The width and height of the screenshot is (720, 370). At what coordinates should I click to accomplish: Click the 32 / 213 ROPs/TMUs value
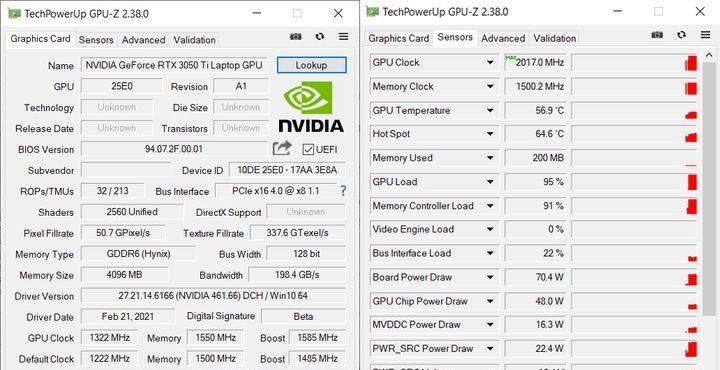click(112, 191)
